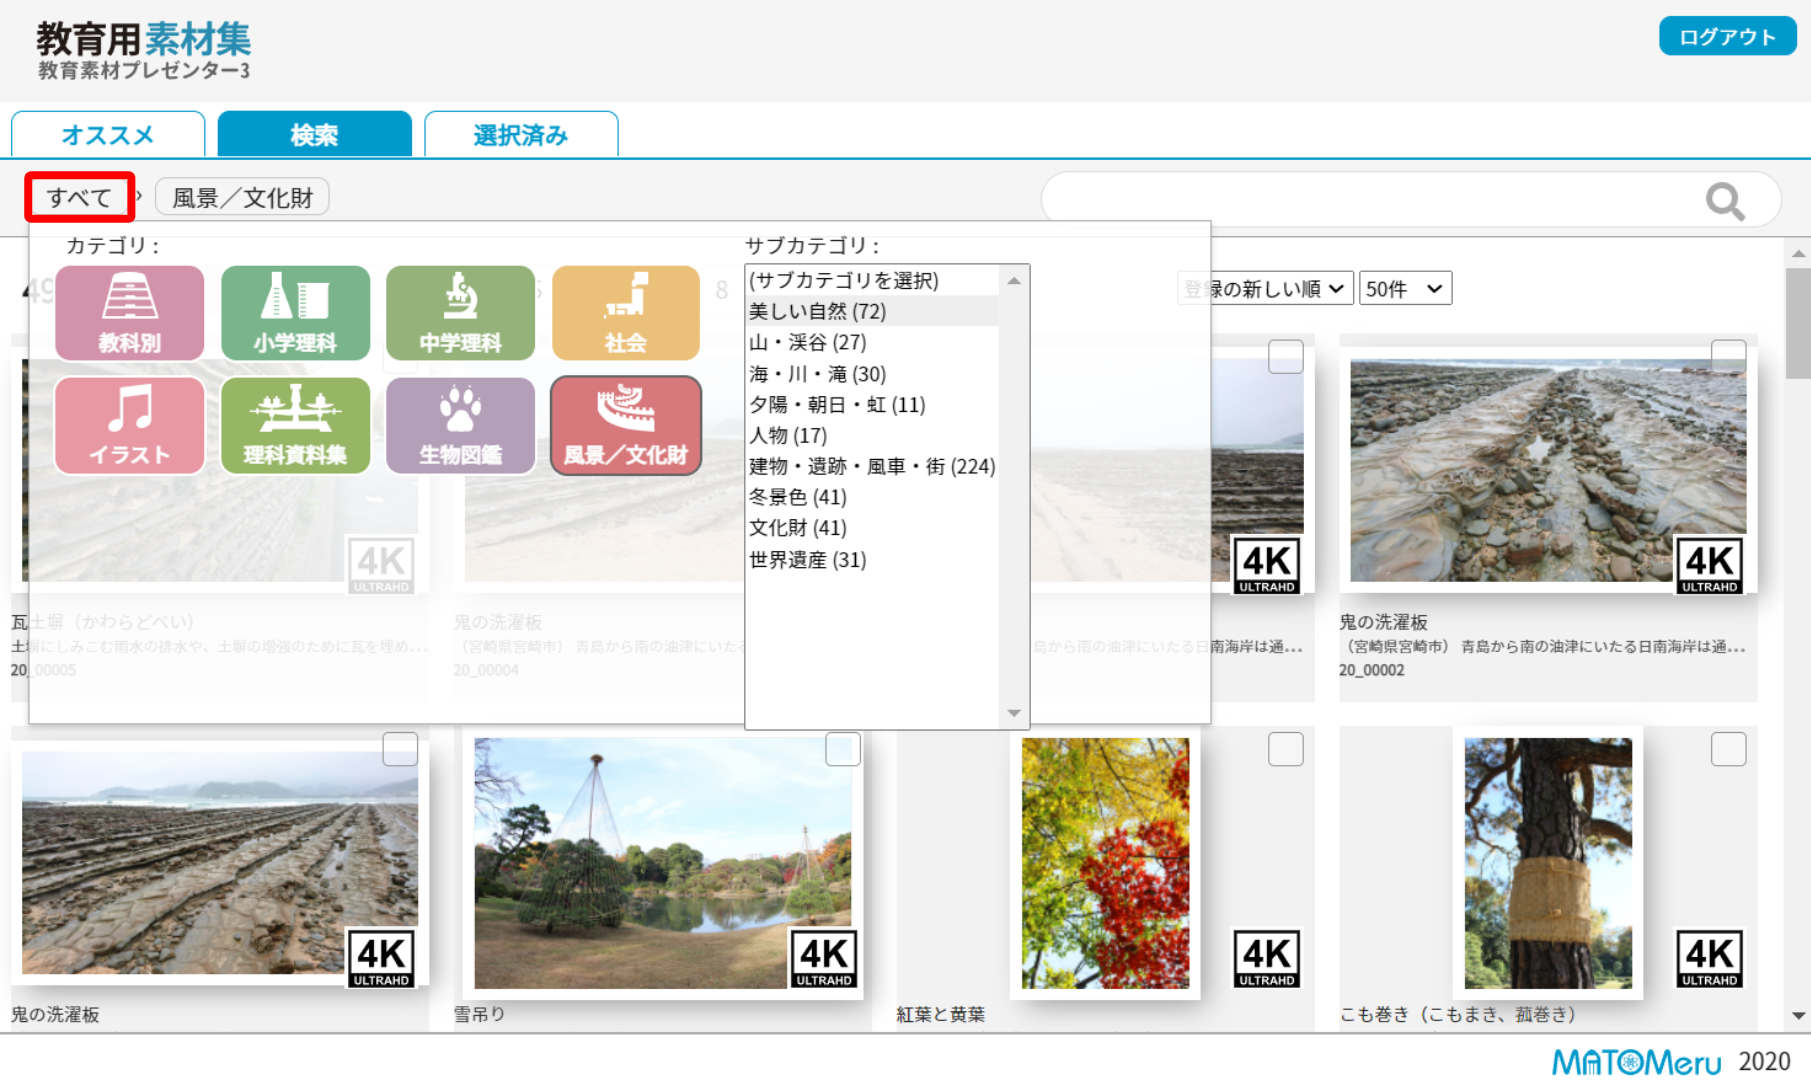The height and width of the screenshot is (1080, 1811).
Task: Choose subcategory 夕陽・朝日・虹 (11)
Action: tap(872, 404)
